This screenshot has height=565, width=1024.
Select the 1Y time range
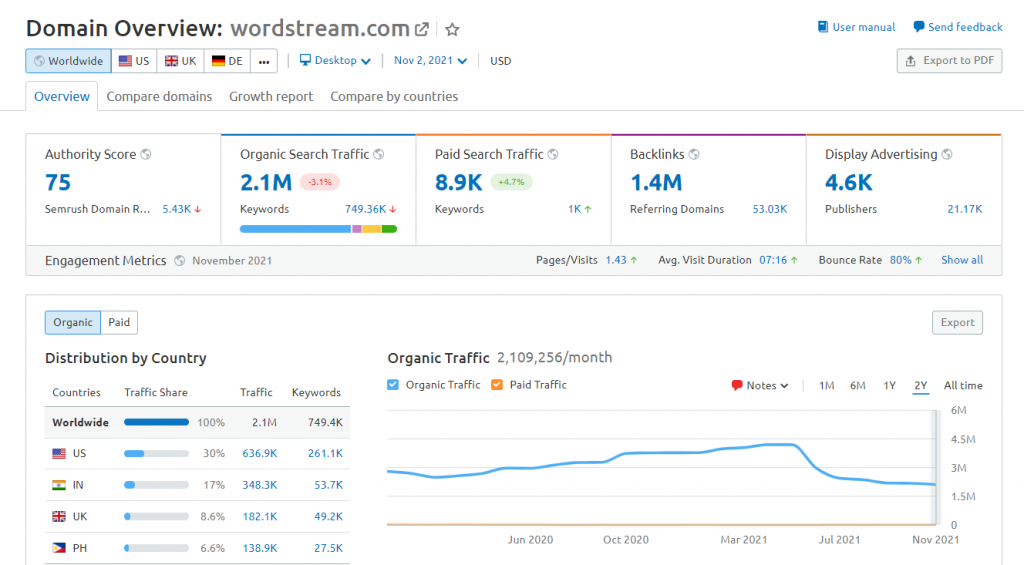[x=889, y=385]
